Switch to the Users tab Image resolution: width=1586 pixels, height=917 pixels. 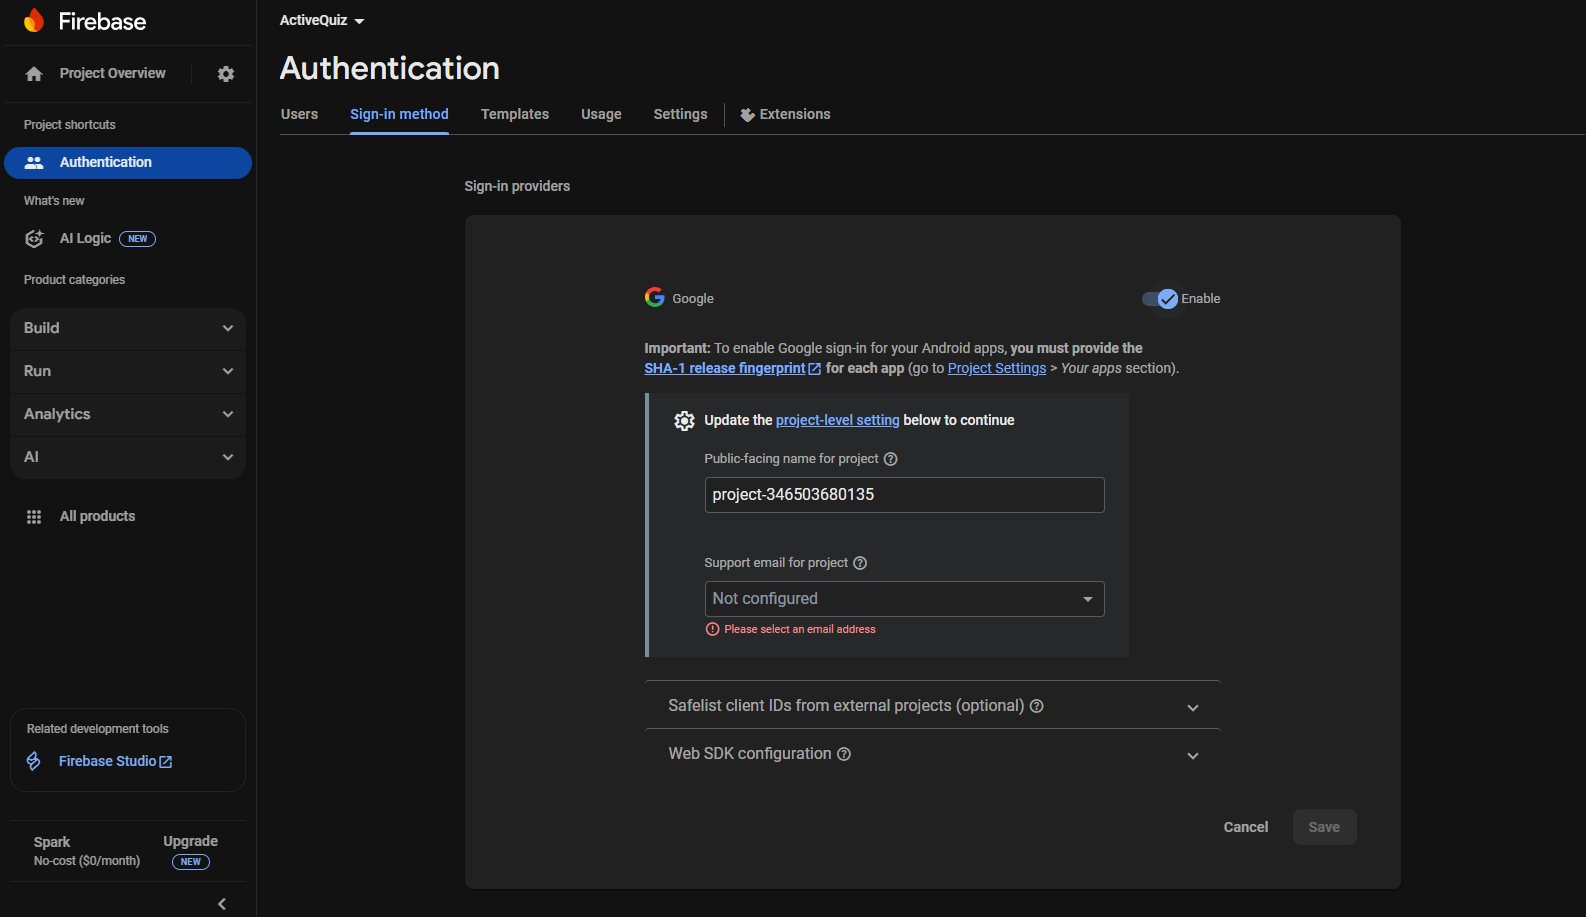[299, 114]
